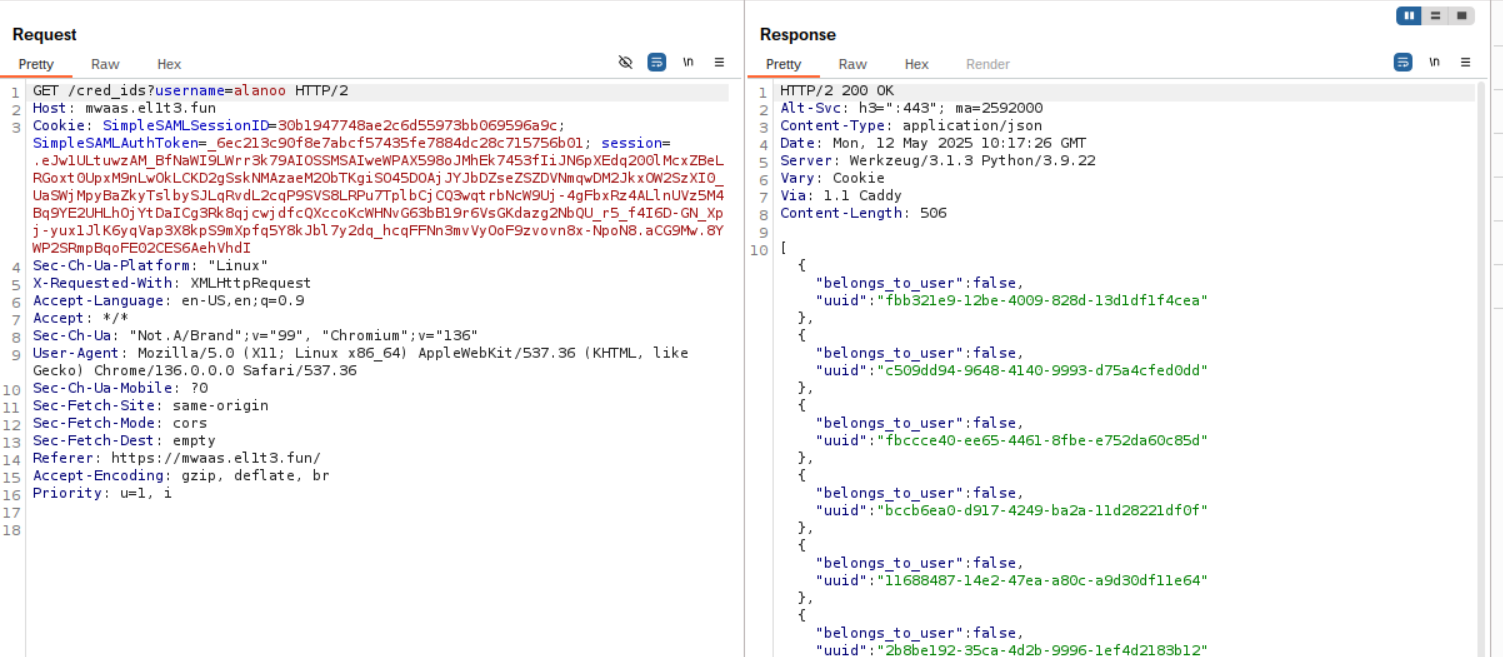1503x657 pixels.
Task: Toggle the blue text-wrap icon in Request panel
Action: [x=657, y=62]
